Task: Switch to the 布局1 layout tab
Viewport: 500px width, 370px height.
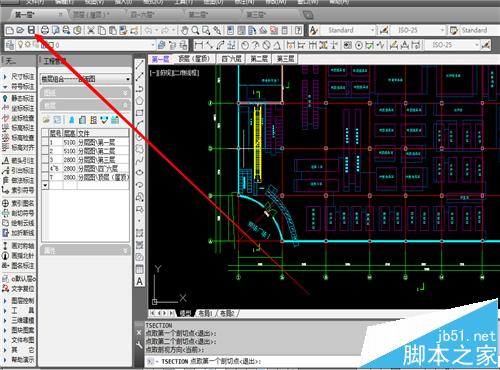Action: 205,313
